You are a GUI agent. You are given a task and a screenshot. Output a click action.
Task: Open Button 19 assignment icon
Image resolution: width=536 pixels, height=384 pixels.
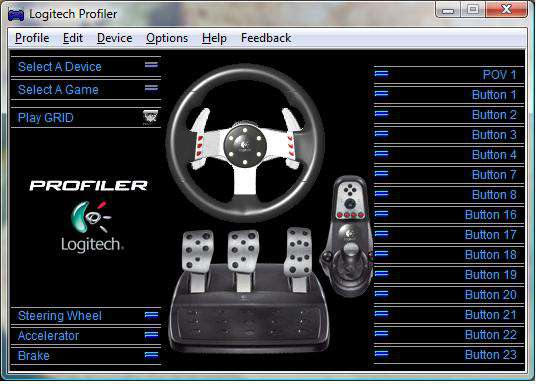pos(381,274)
